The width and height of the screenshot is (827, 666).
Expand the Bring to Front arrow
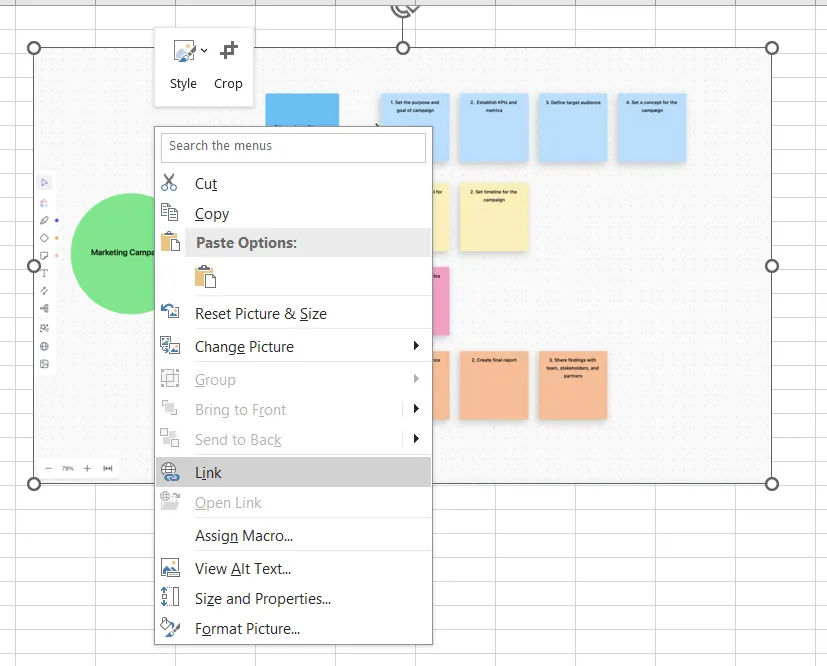(416, 409)
